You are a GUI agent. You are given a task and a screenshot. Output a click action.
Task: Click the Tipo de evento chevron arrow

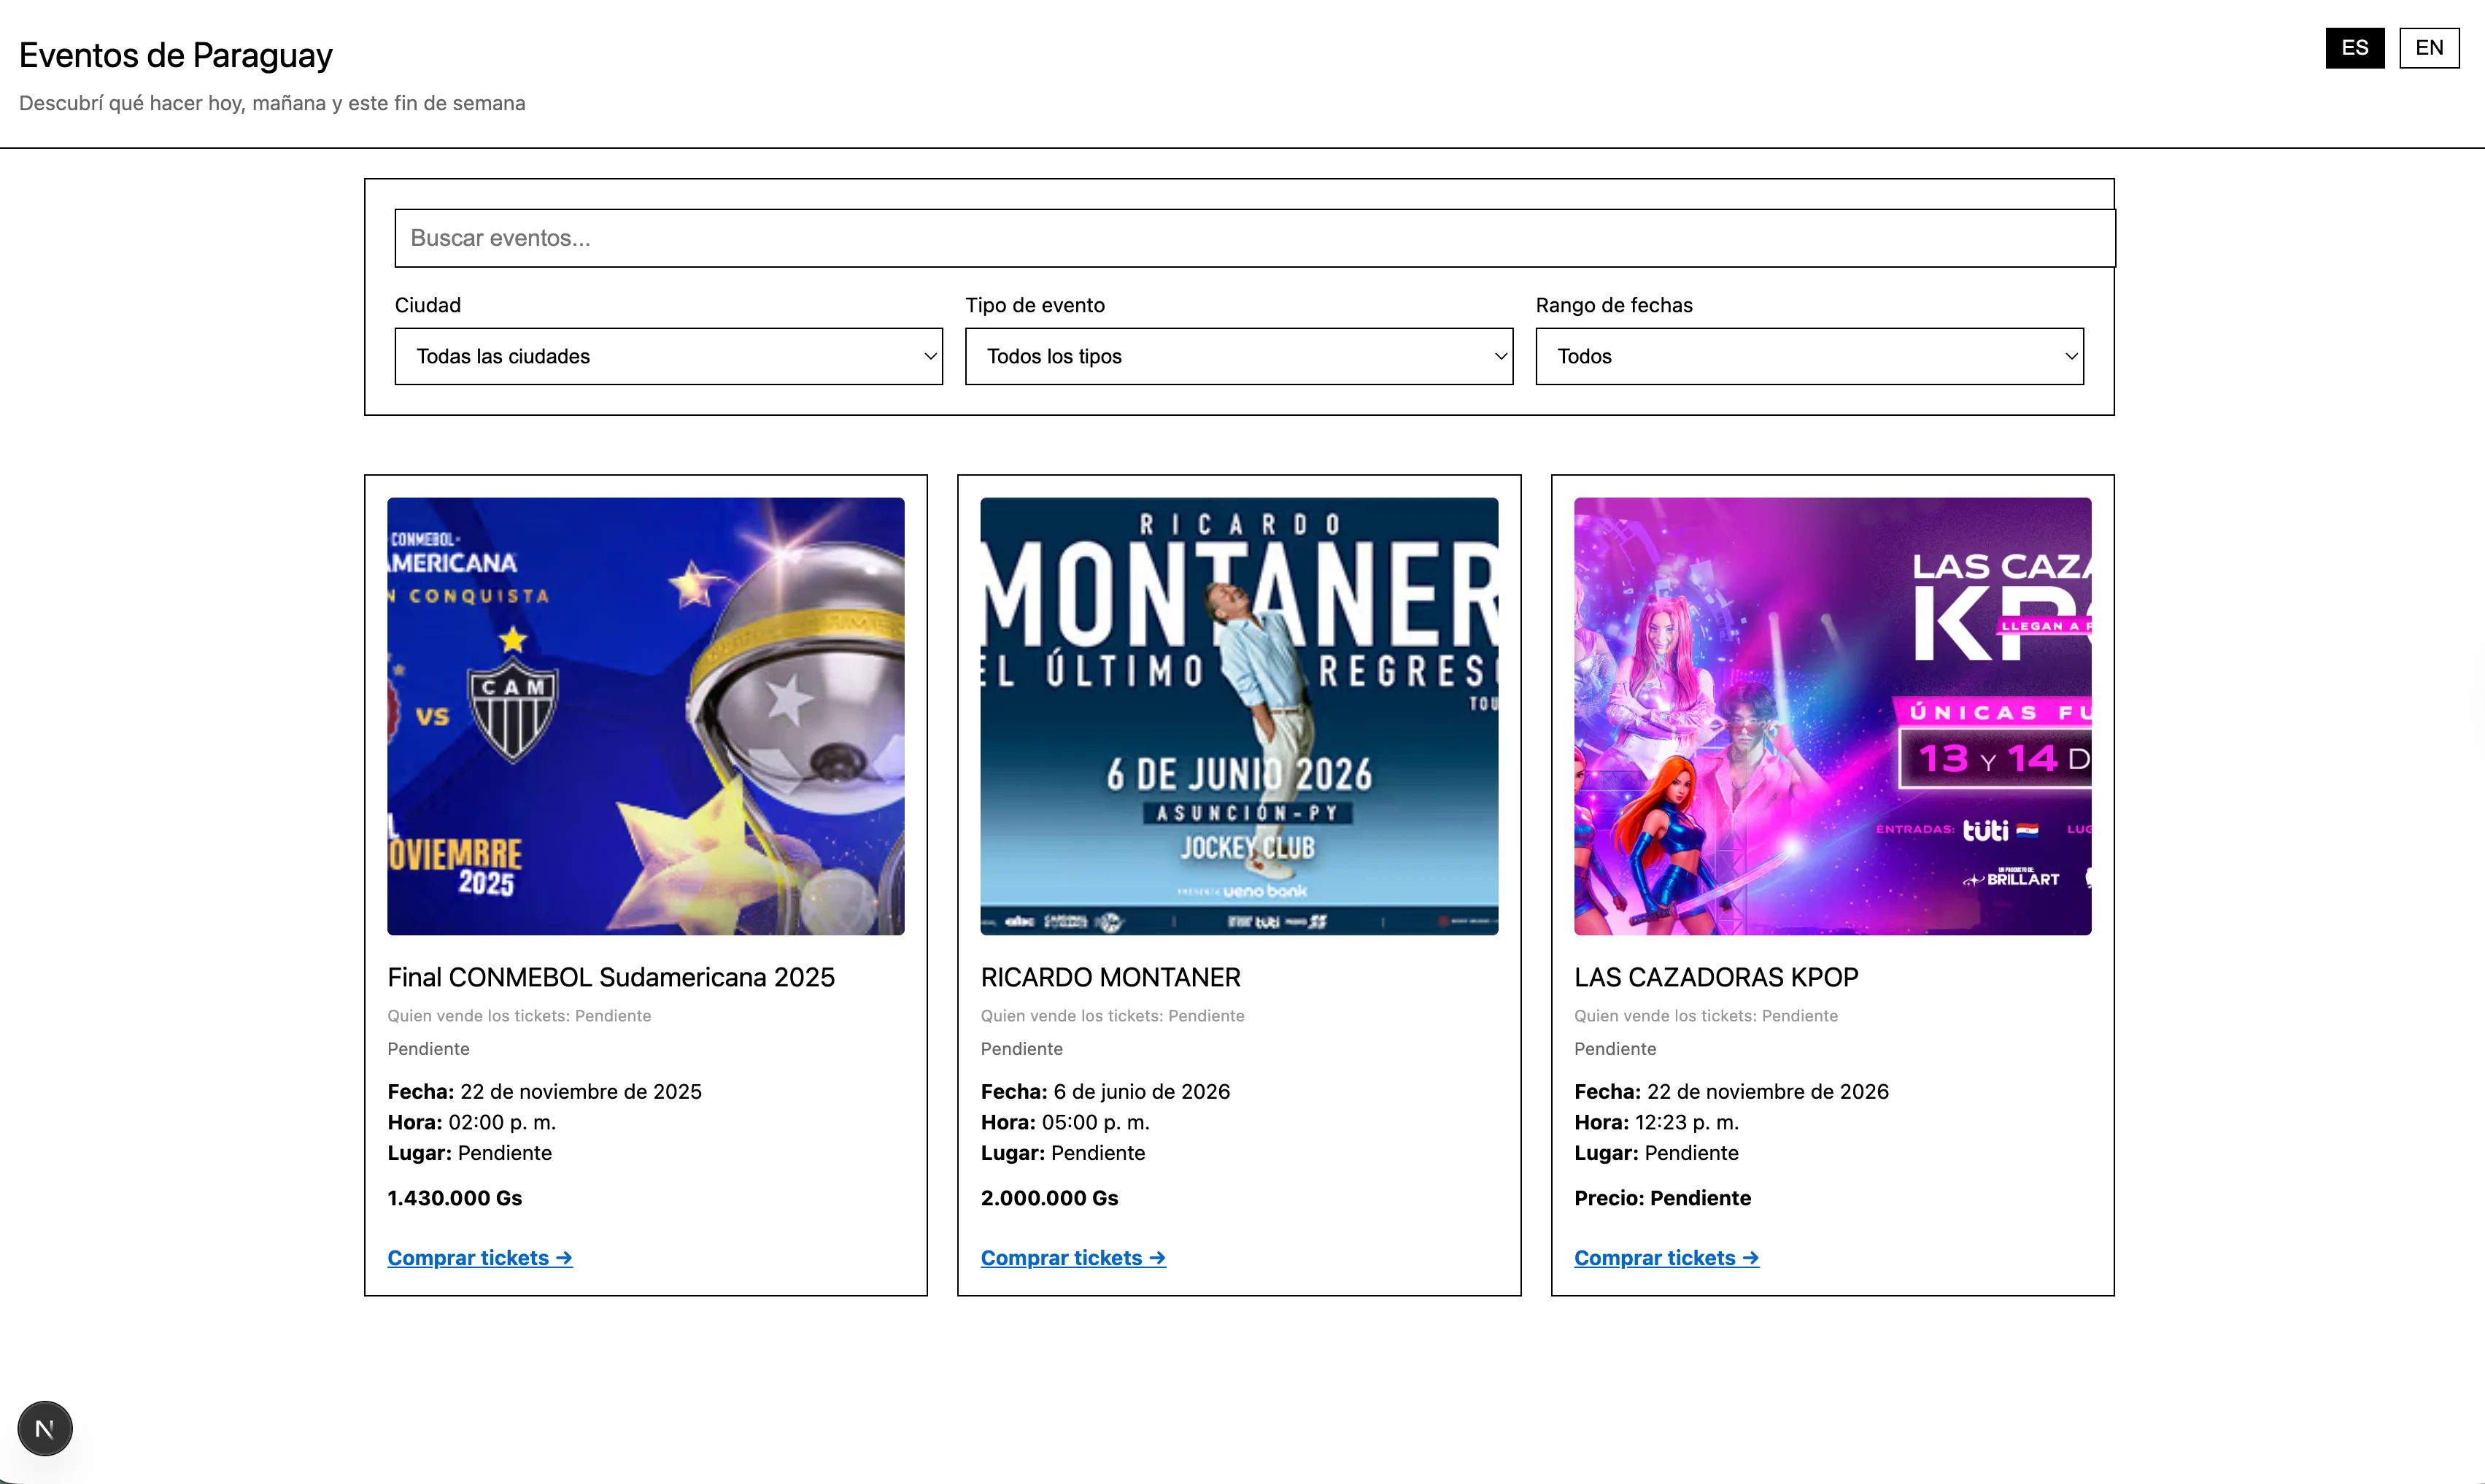1499,356
